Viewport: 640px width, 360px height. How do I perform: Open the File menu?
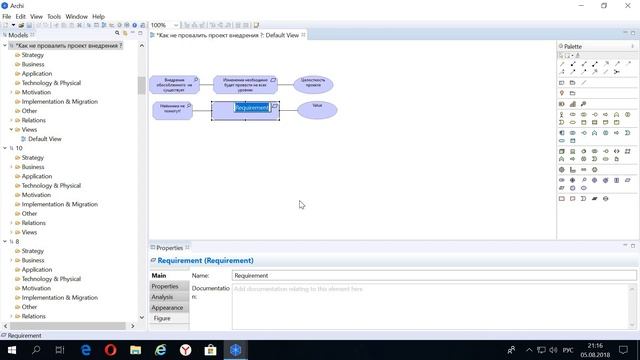pyautogui.click(x=7, y=17)
